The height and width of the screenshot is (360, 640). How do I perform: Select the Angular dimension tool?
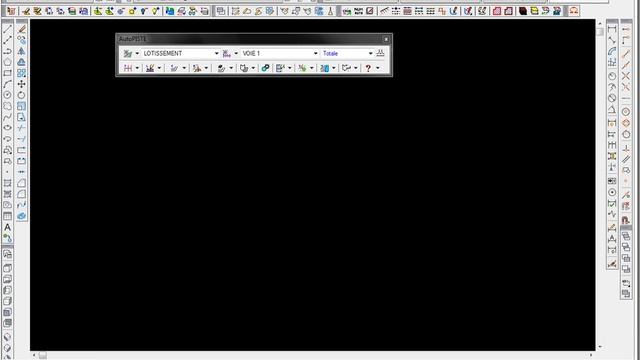(612, 109)
